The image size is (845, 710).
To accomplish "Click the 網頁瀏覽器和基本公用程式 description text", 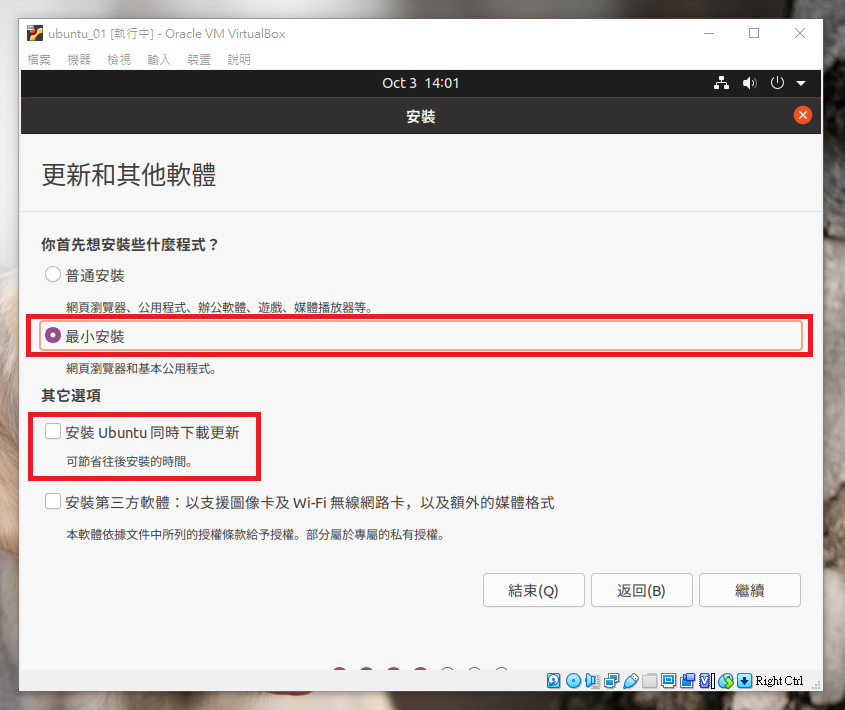I will click(141, 369).
